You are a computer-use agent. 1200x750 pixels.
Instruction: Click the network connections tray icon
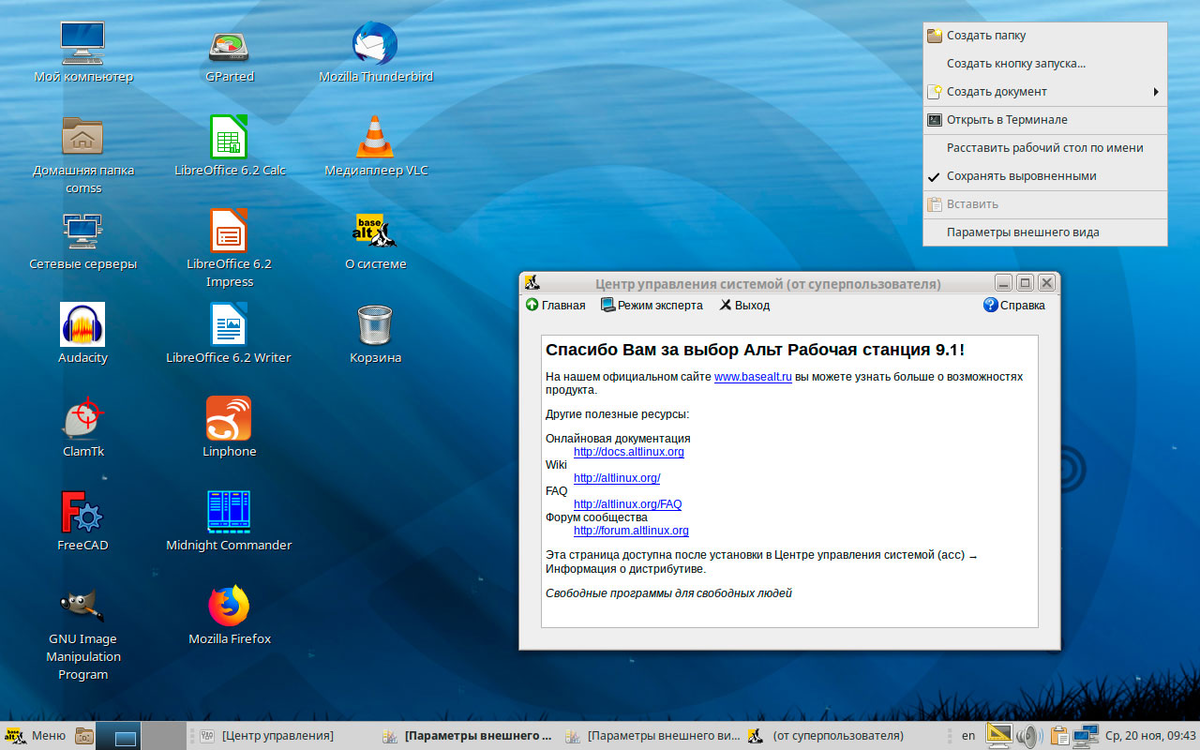tap(1084, 736)
